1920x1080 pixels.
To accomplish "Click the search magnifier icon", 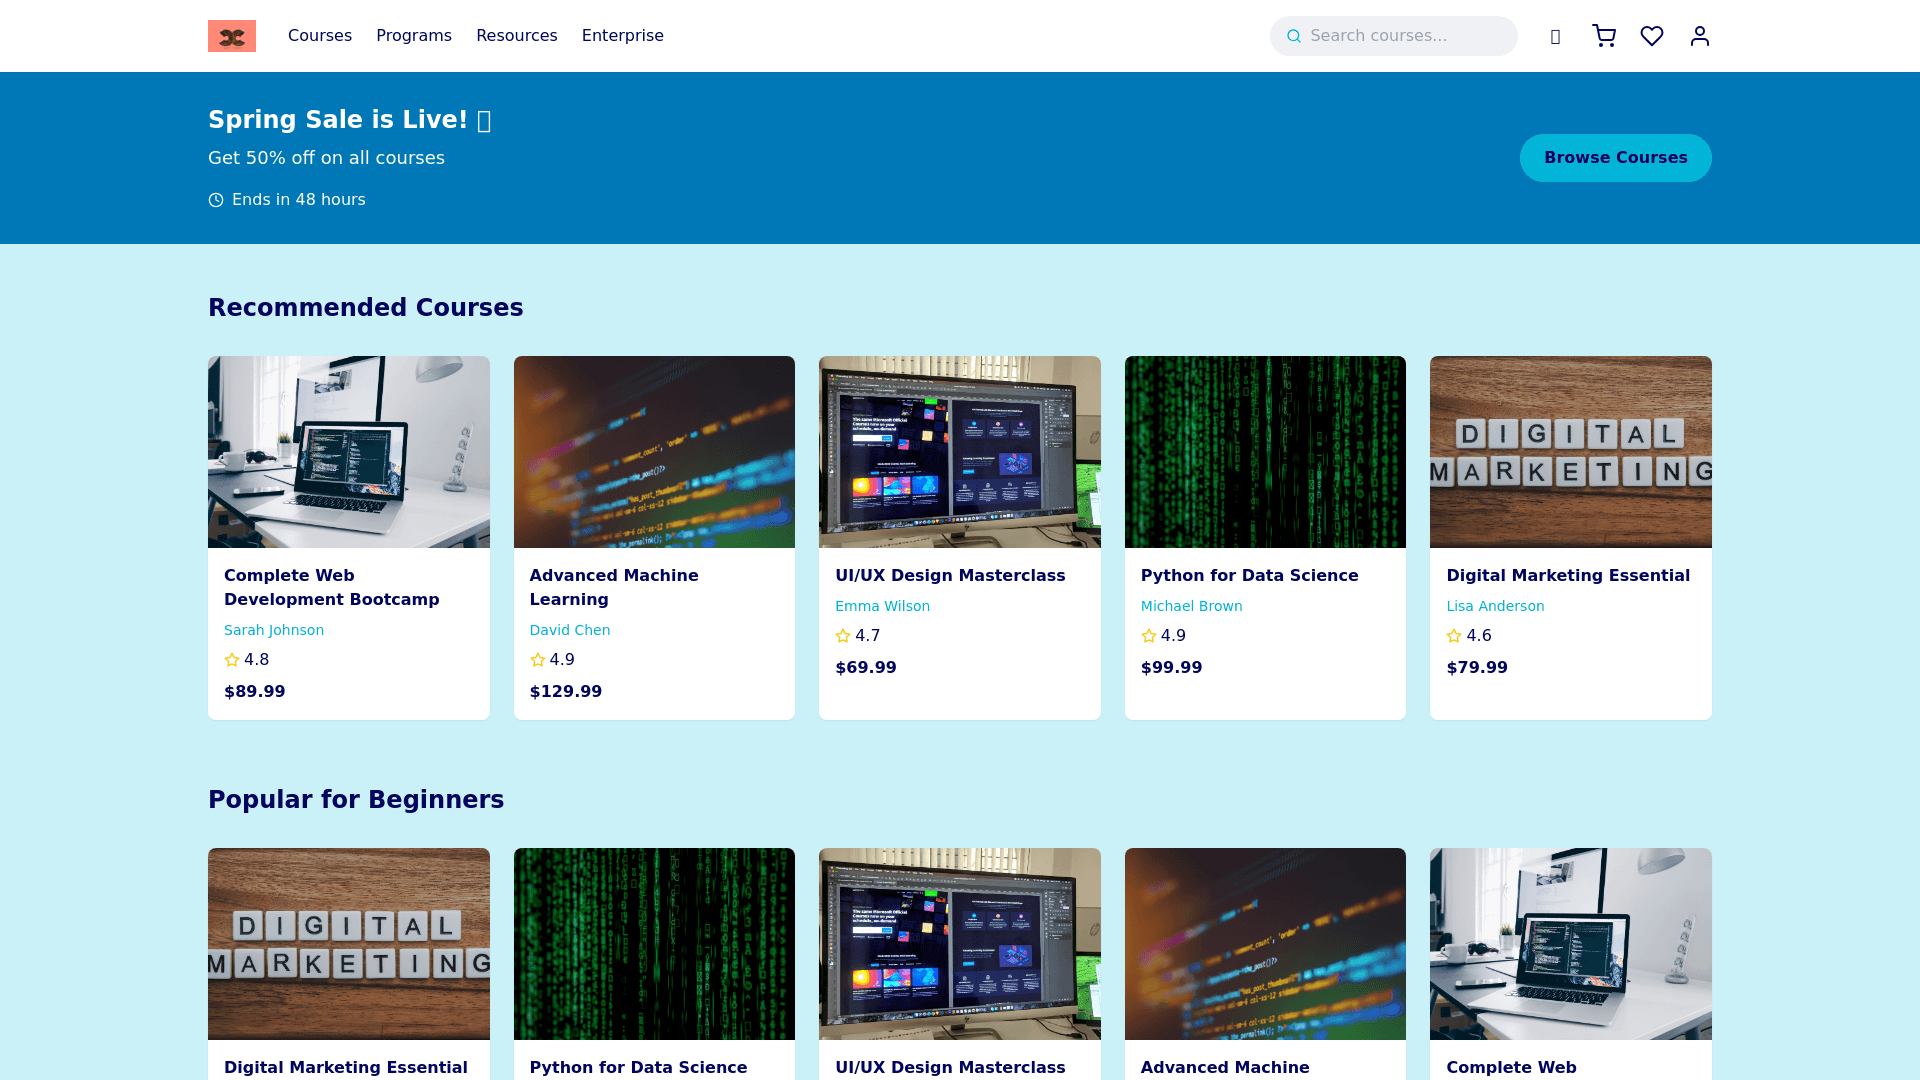I will 1294,36.
